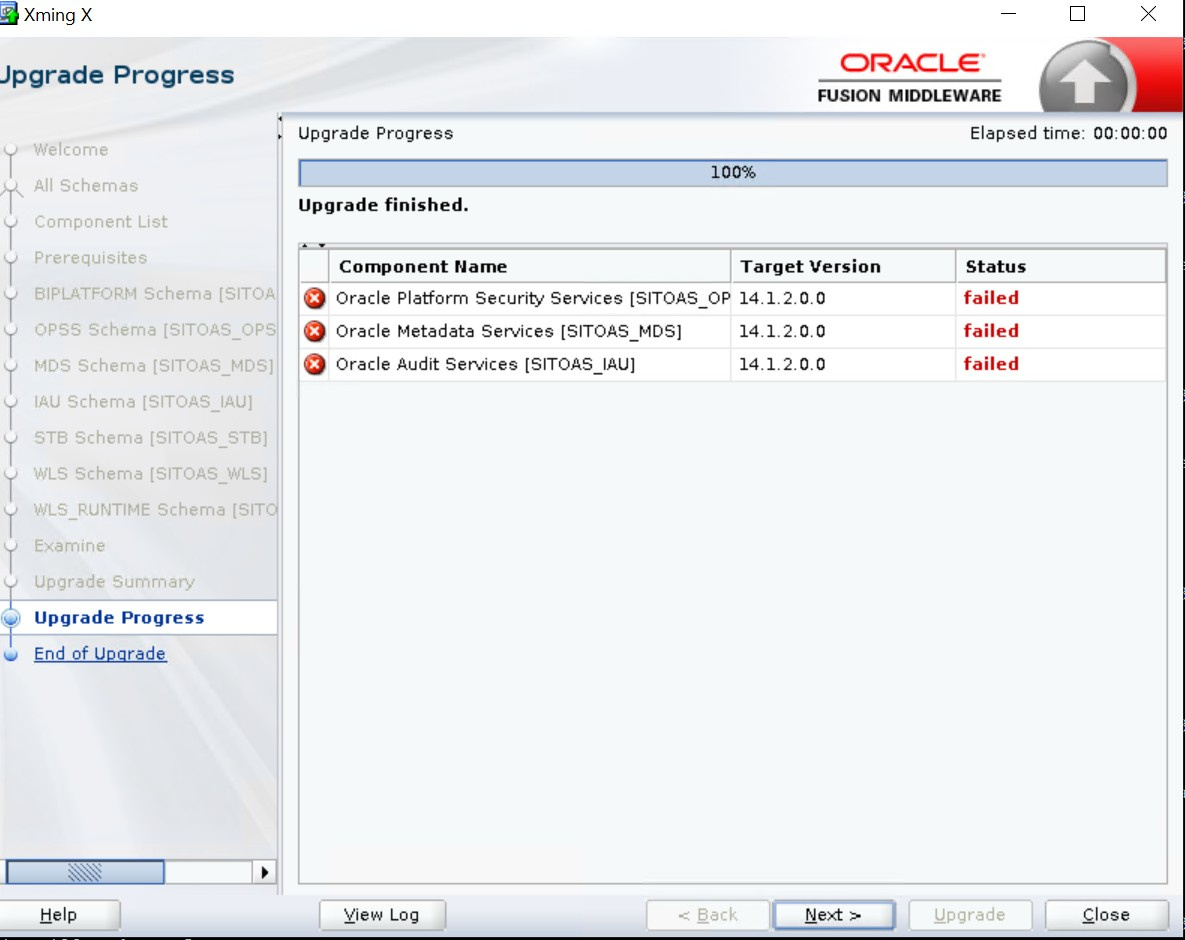Click failed status for Platform Security Services
Viewport: 1185px width, 940px height.
[991, 298]
